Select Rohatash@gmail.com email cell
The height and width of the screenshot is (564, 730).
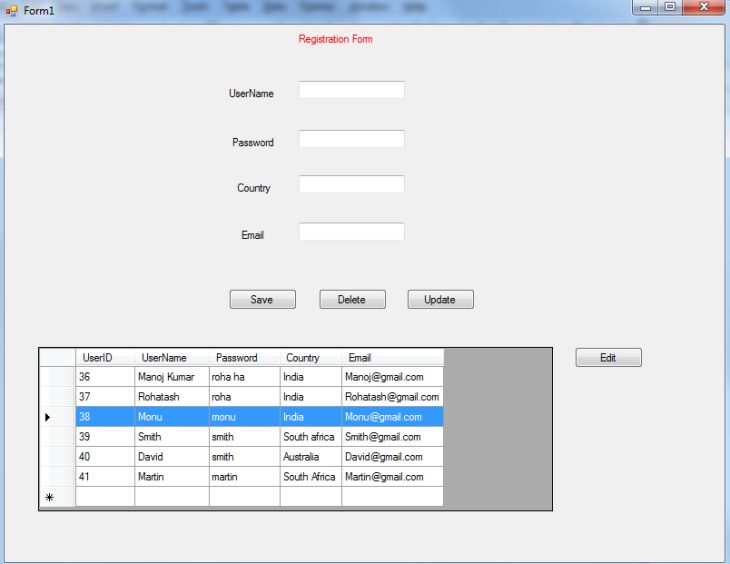point(392,397)
